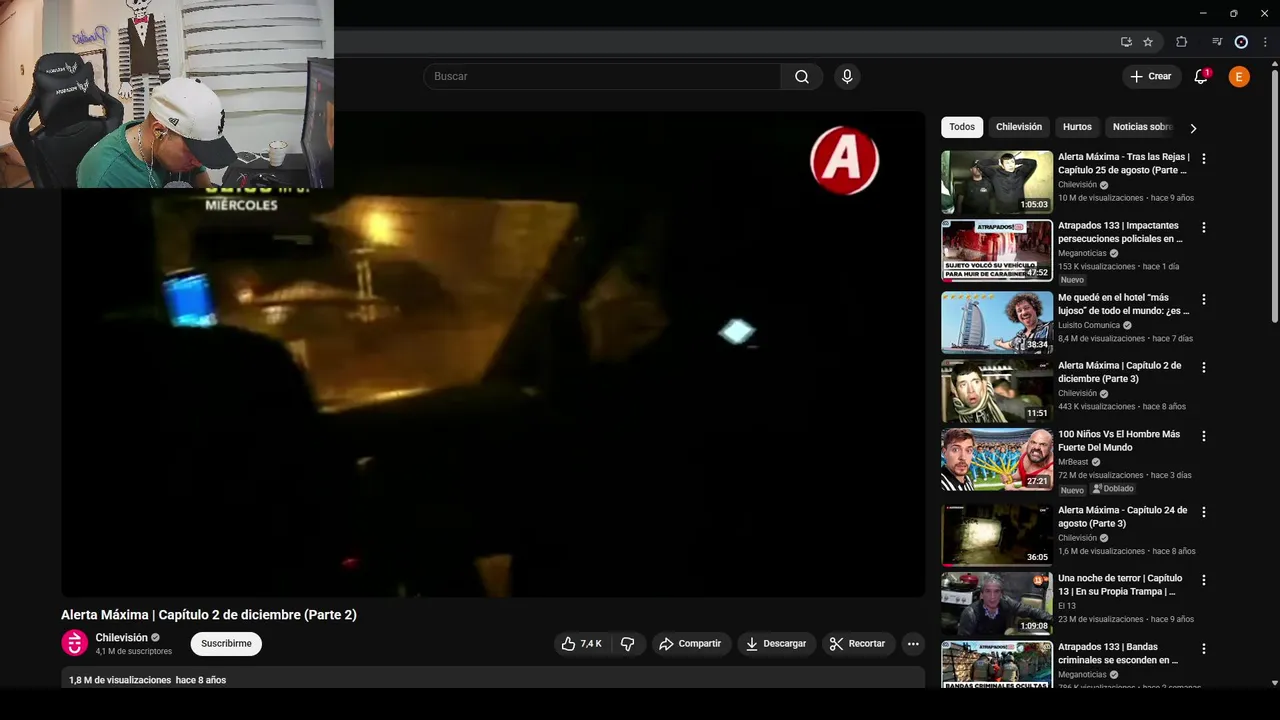
Task: Select the Todos filter chip
Action: 962,127
